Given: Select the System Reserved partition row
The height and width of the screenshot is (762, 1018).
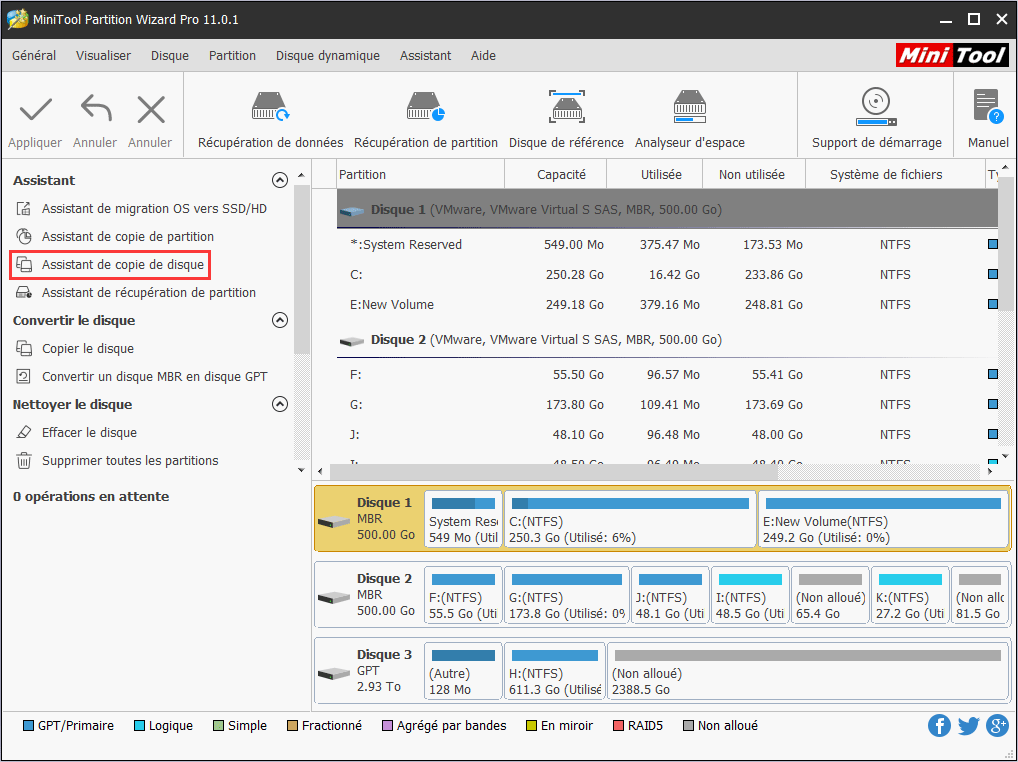Looking at the screenshot, I should [x=667, y=245].
